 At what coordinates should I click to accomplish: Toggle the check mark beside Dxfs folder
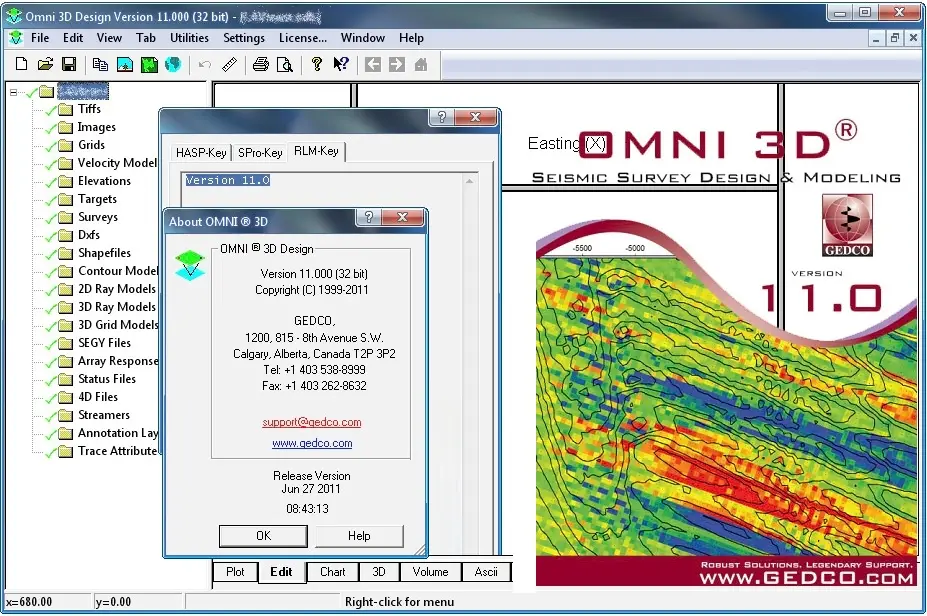click(x=51, y=236)
